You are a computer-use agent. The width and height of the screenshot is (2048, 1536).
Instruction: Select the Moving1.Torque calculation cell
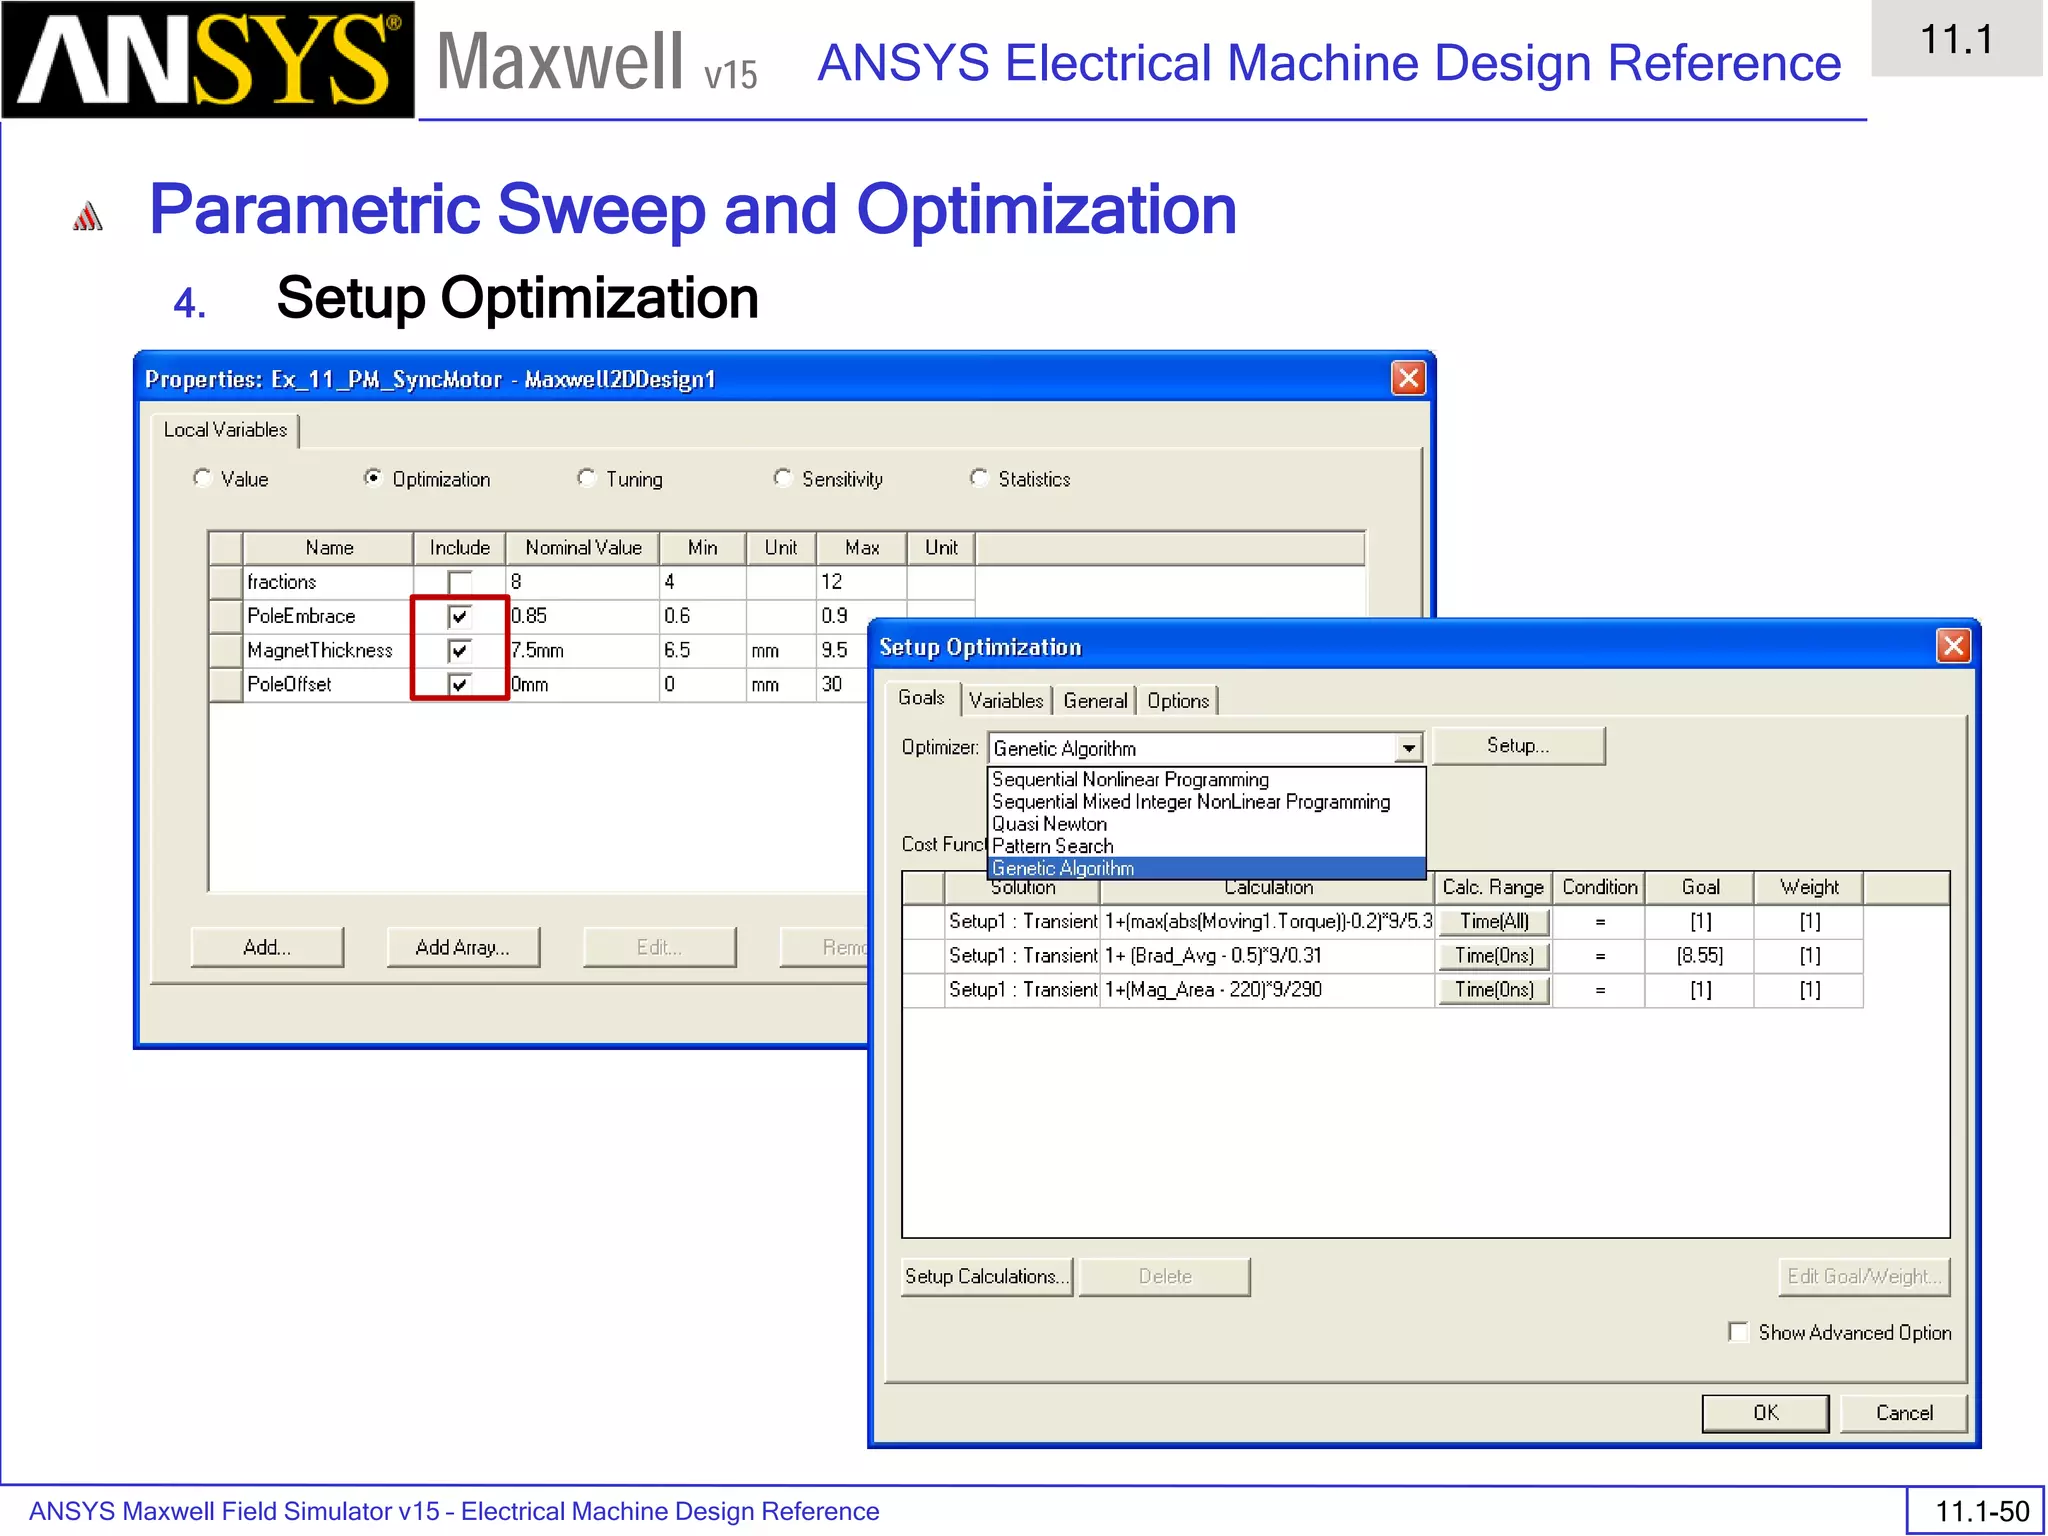(x=1268, y=921)
